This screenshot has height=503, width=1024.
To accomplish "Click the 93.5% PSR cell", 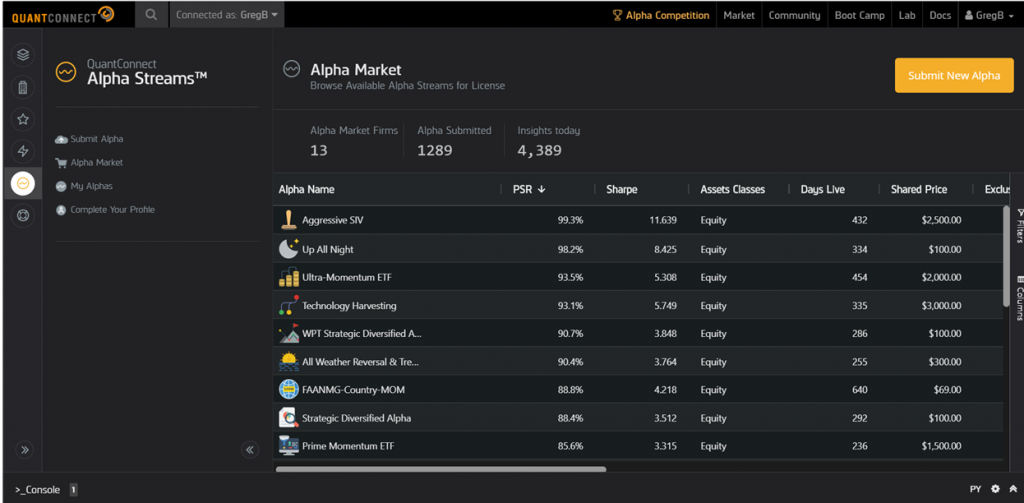I will coord(570,277).
